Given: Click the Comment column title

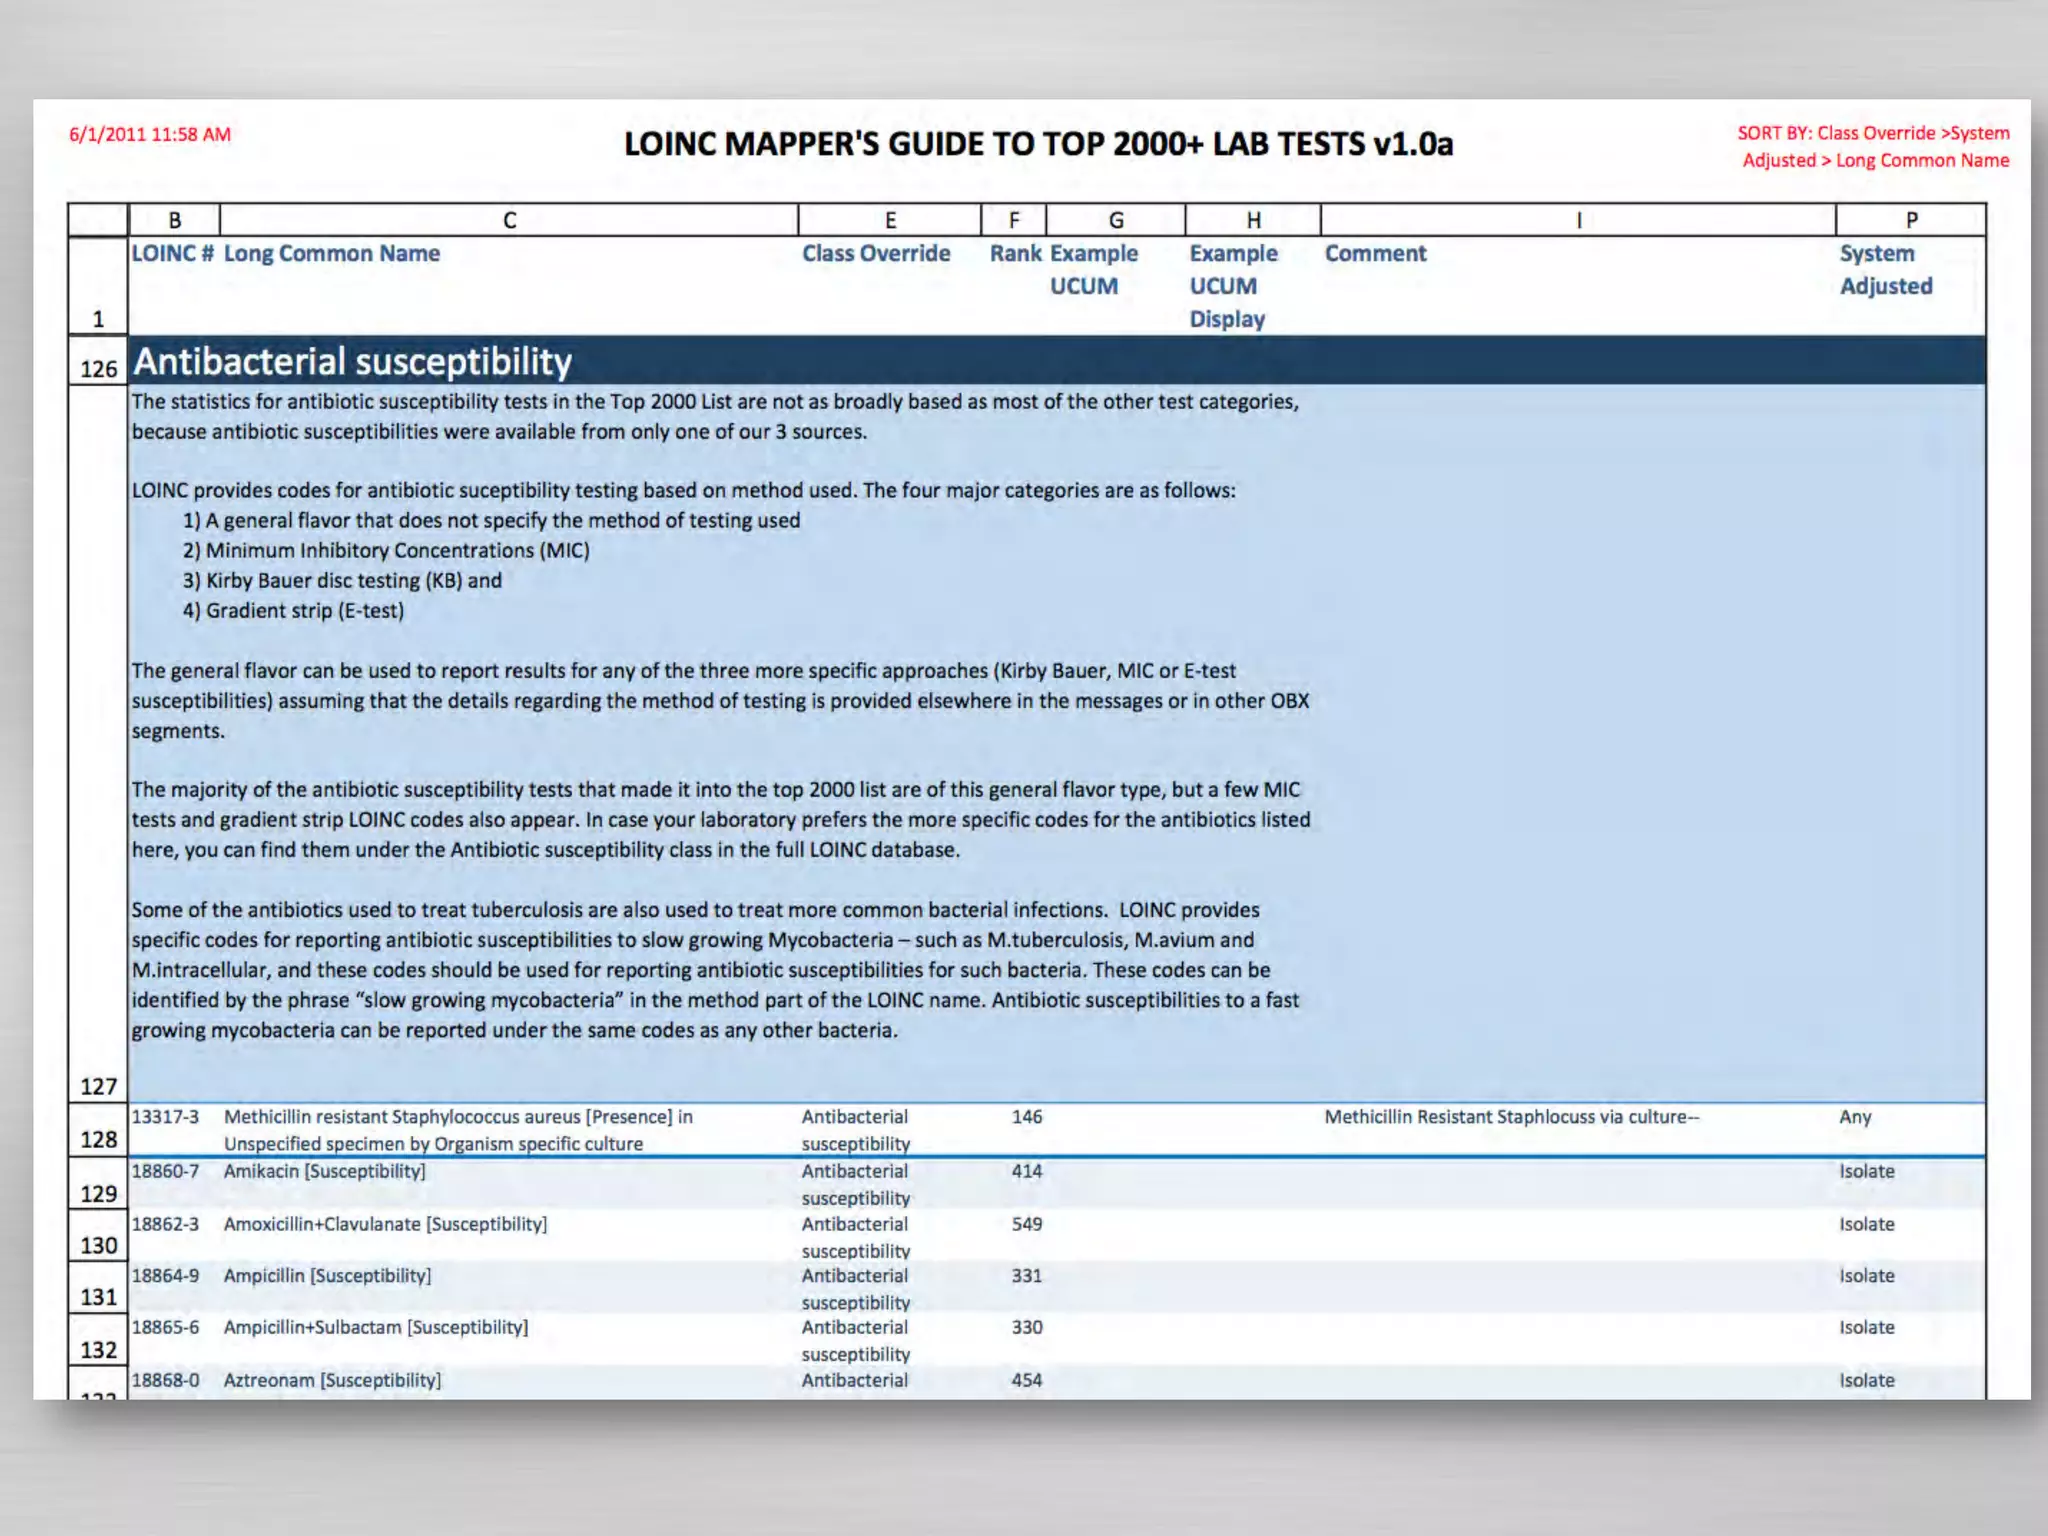Looking at the screenshot, I should tap(1375, 254).
